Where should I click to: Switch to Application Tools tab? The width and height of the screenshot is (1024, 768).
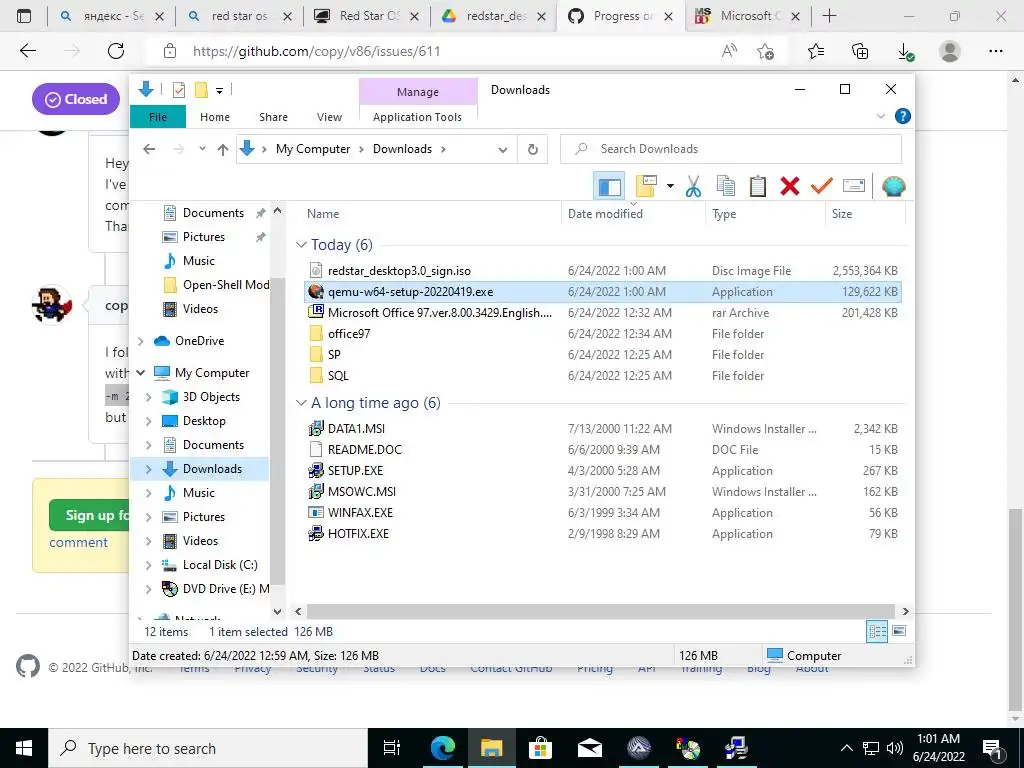coord(417,117)
